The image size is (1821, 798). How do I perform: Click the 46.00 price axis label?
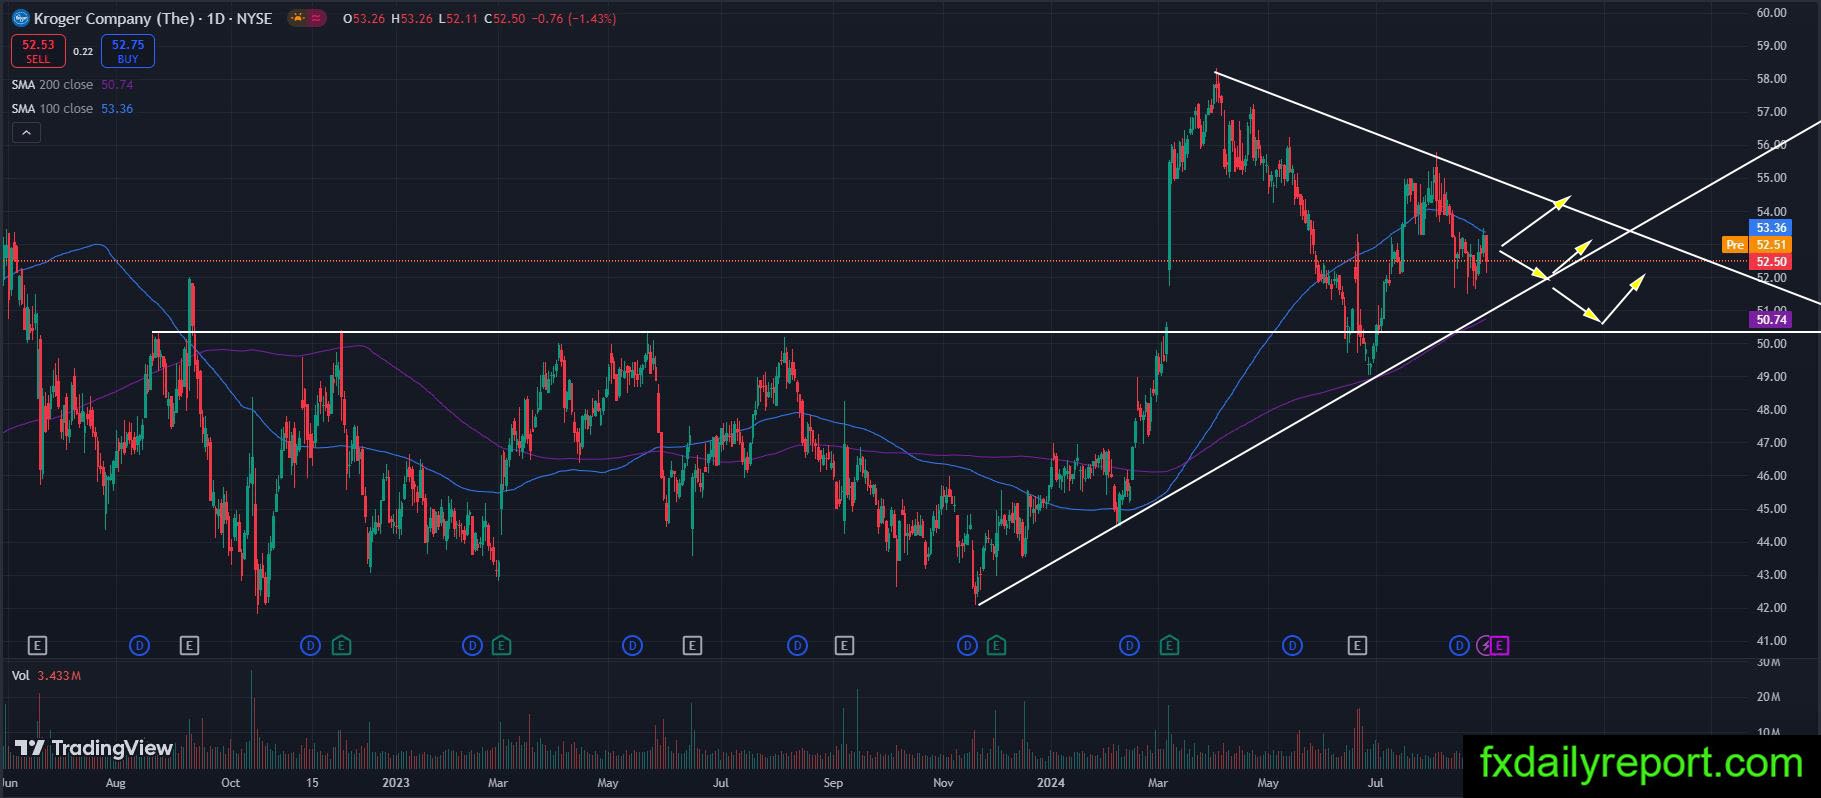tap(1771, 476)
